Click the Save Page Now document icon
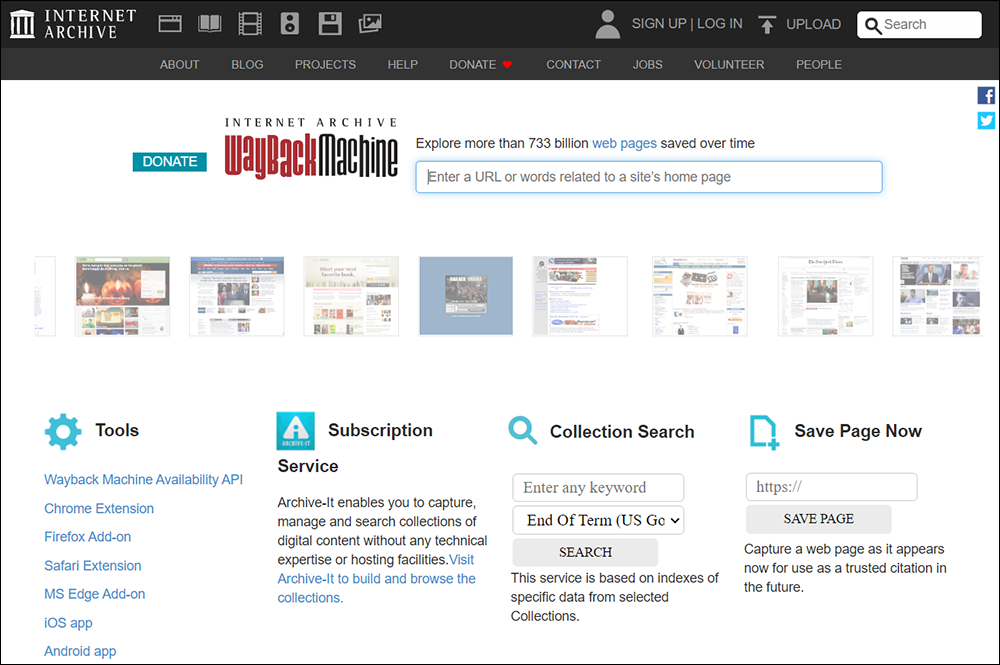1000x665 pixels. (x=764, y=432)
